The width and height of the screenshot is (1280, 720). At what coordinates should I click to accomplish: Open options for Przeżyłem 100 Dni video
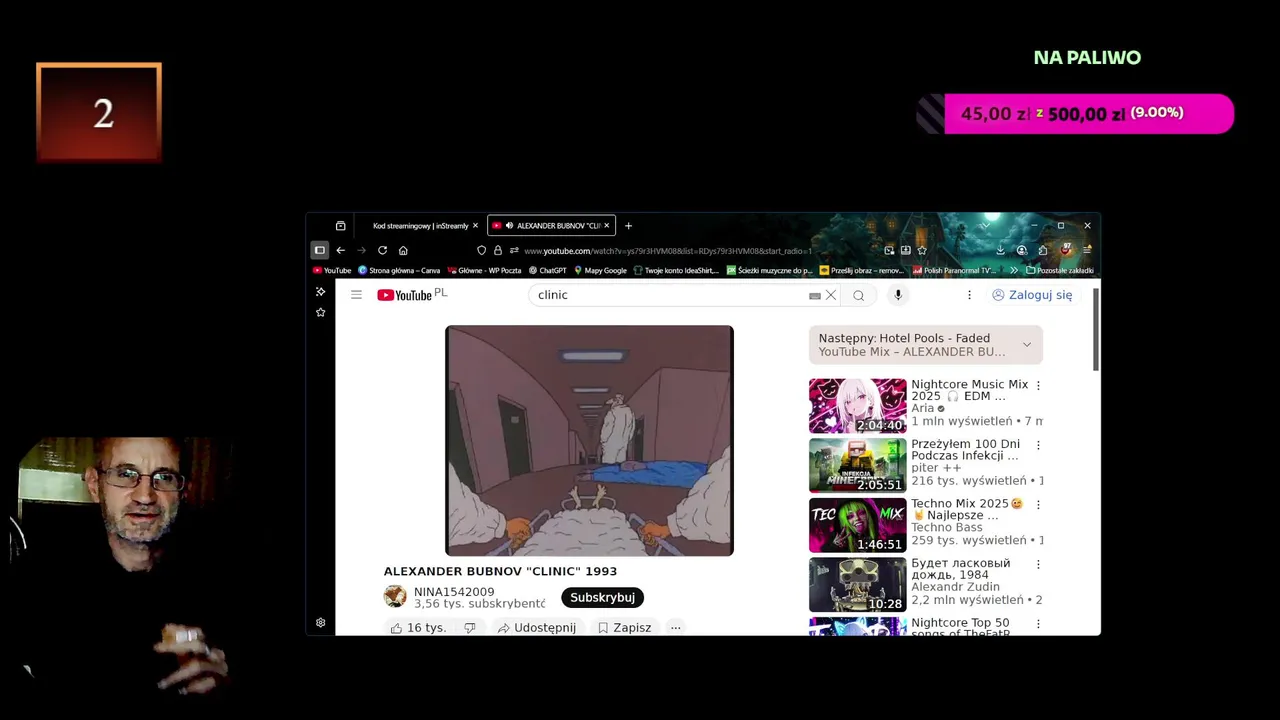(1038, 445)
